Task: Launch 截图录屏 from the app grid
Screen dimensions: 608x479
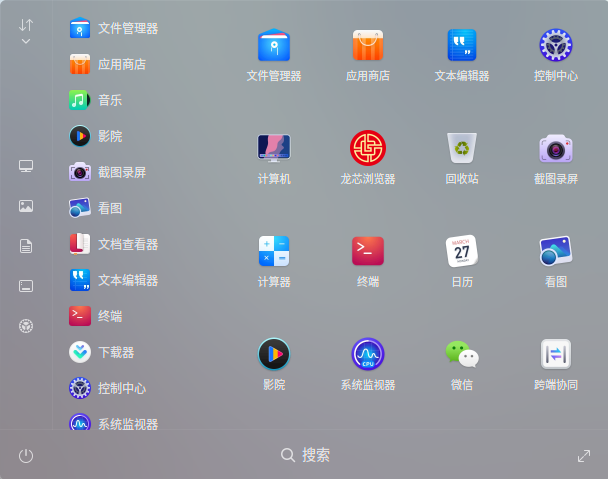Action: coord(556,158)
